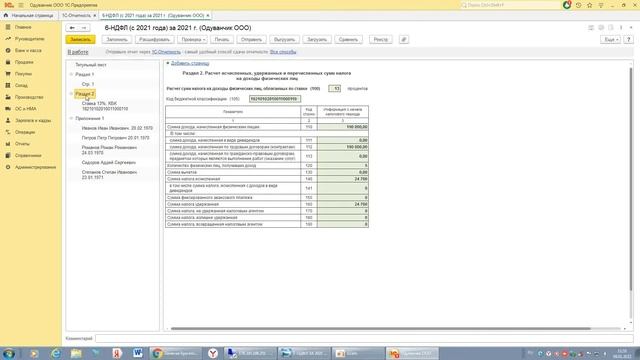Open the Продажи section
The image size is (640, 360).
(x=24, y=62)
